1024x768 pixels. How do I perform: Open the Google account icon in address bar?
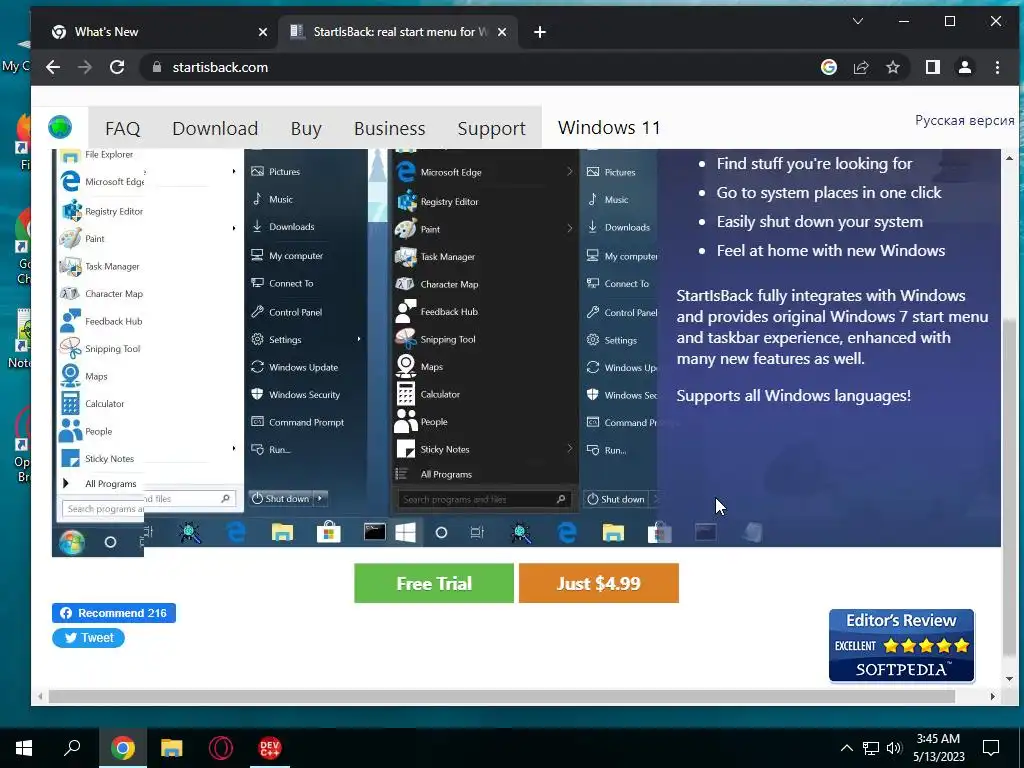pos(829,67)
